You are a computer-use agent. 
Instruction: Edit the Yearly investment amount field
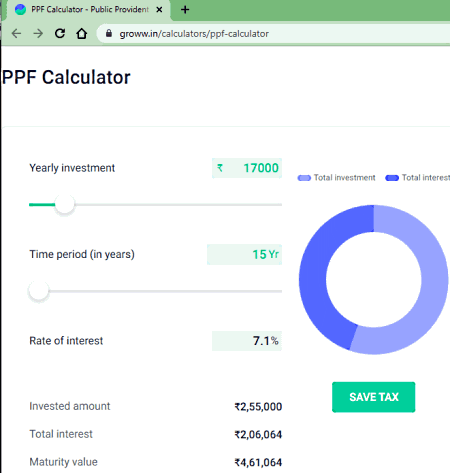247,168
